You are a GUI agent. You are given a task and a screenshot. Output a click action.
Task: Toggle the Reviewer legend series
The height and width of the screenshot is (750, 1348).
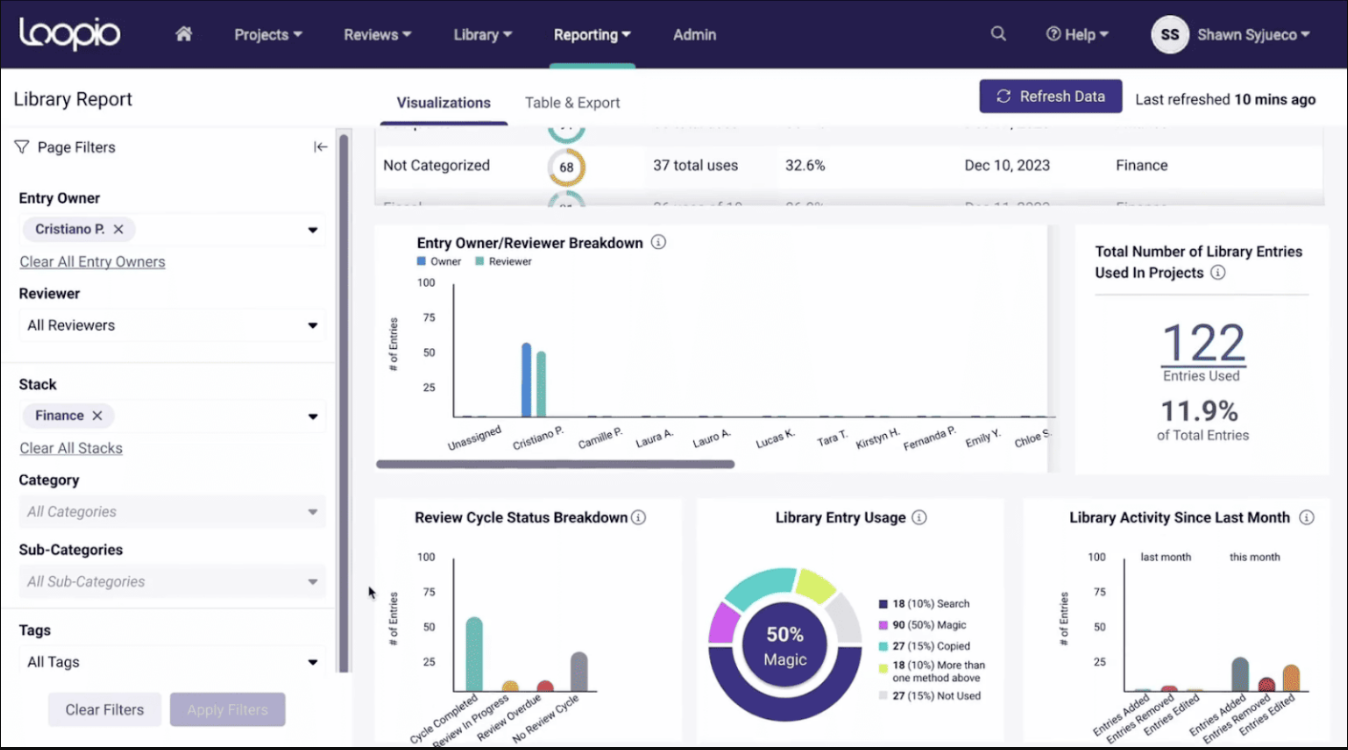click(x=503, y=262)
